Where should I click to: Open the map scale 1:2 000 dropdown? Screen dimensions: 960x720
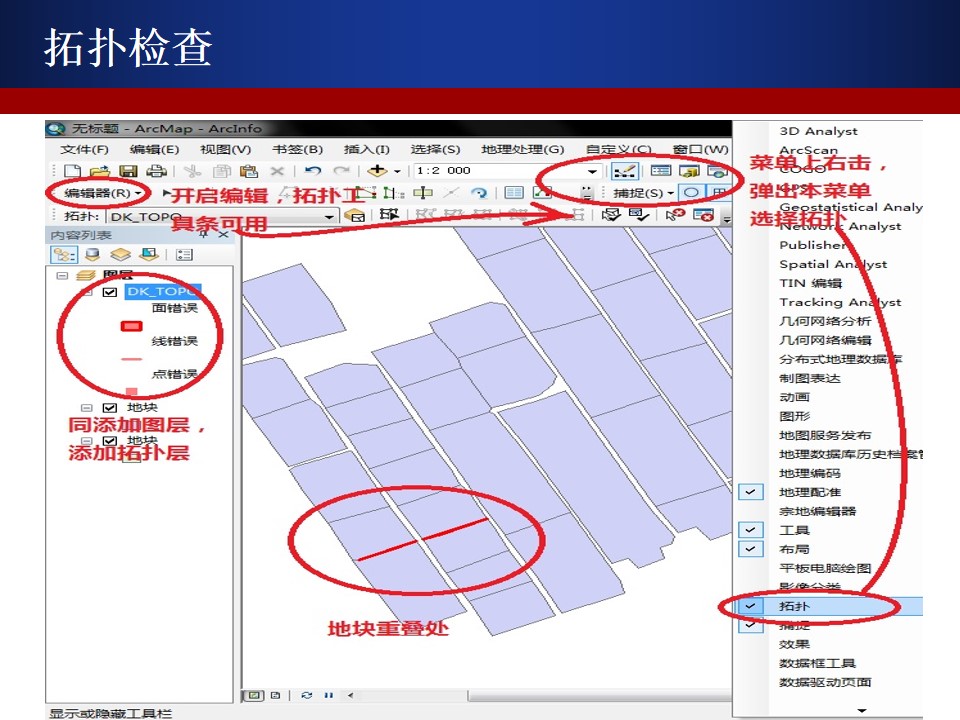[x=592, y=171]
